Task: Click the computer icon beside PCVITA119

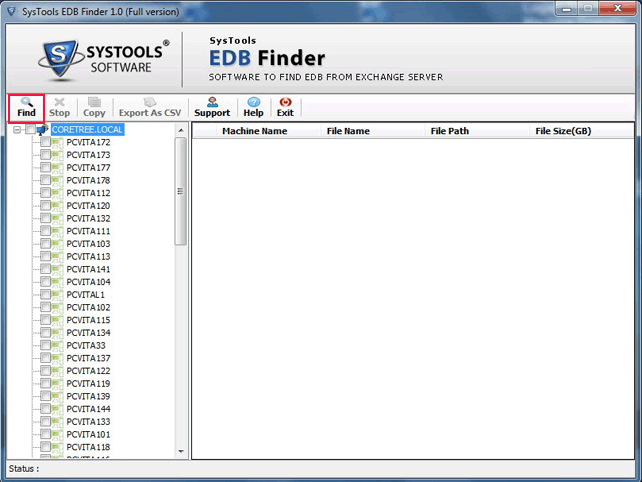Action: point(57,384)
